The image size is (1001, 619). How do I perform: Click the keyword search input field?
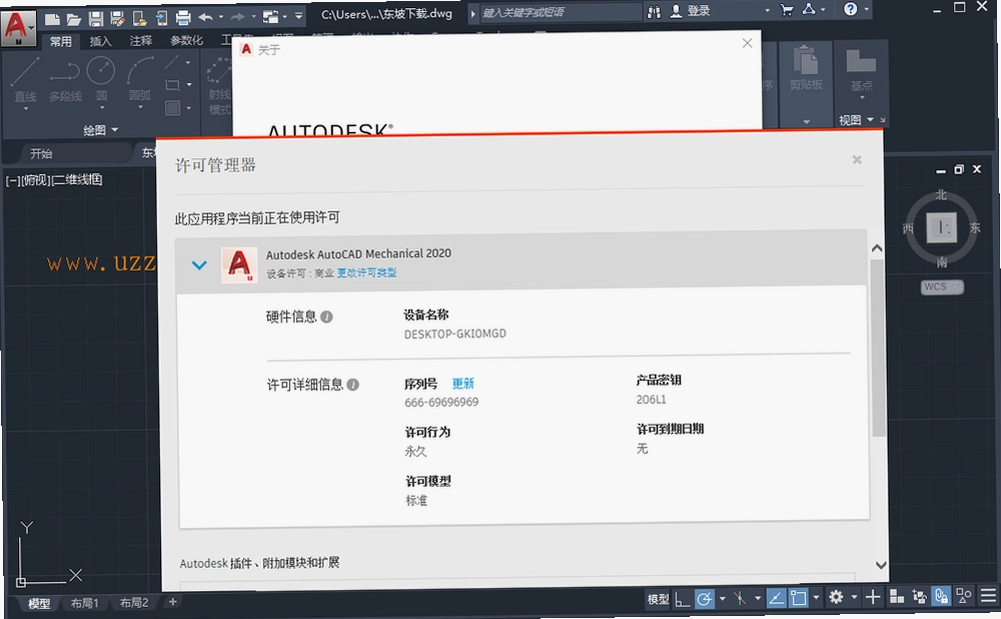click(x=559, y=13)
